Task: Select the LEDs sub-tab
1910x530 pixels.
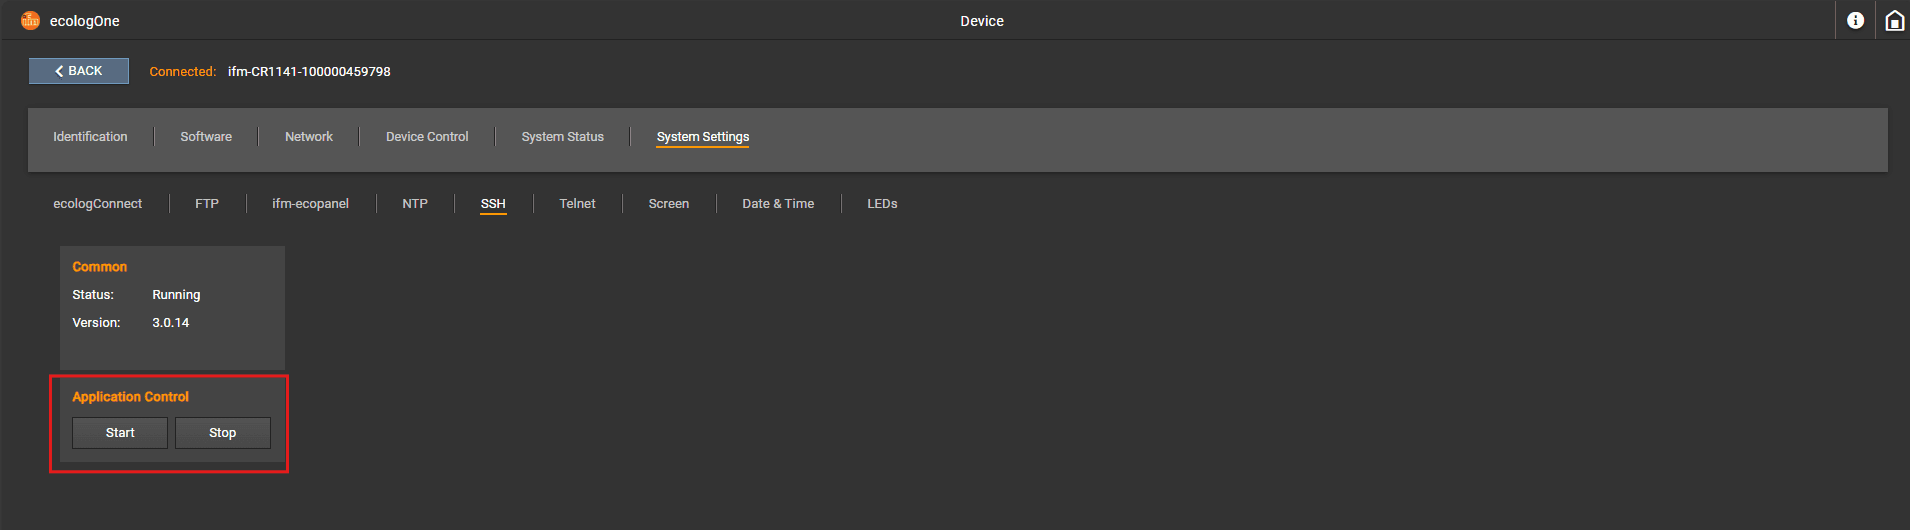Action: tap(882, 204)
